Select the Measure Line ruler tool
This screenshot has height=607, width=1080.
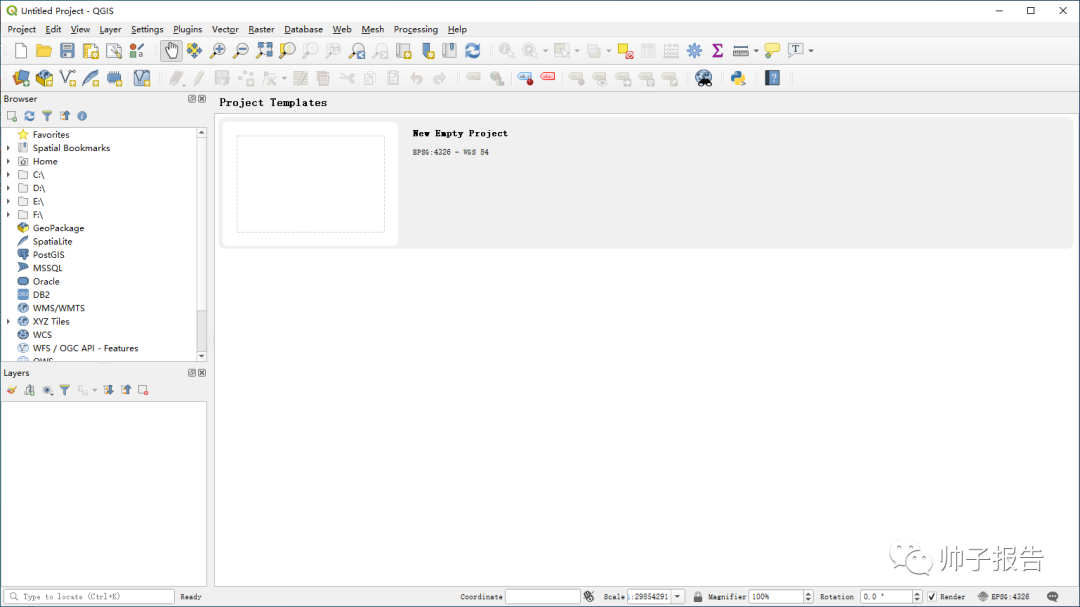740,50
